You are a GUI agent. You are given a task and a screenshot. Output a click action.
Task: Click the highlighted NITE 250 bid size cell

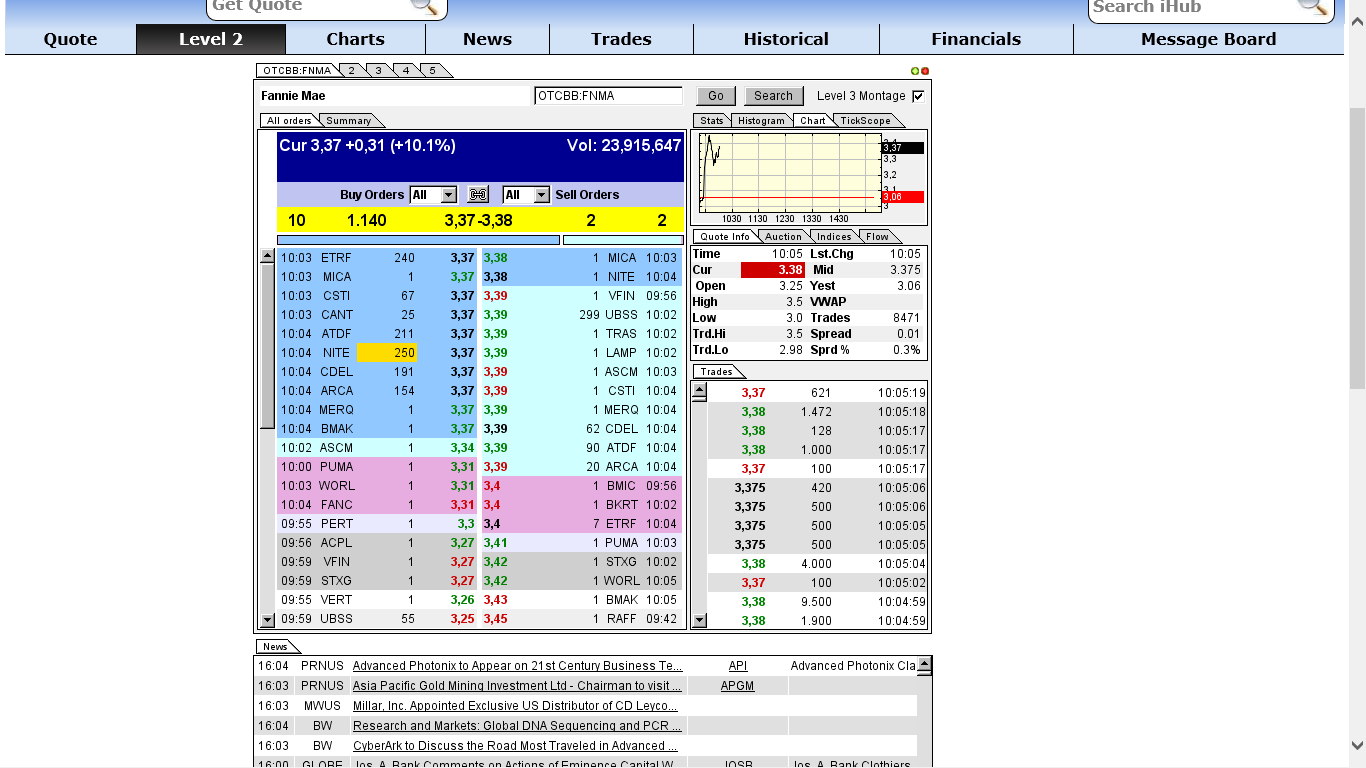pyautogui.click(x=387, y=353)
